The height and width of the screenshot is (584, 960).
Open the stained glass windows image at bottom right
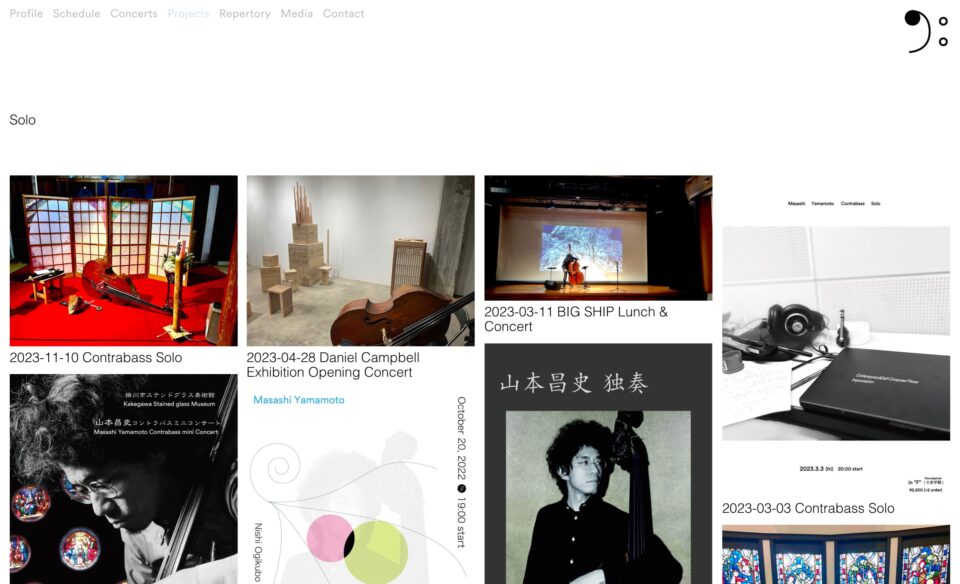(x=835, y=556)
